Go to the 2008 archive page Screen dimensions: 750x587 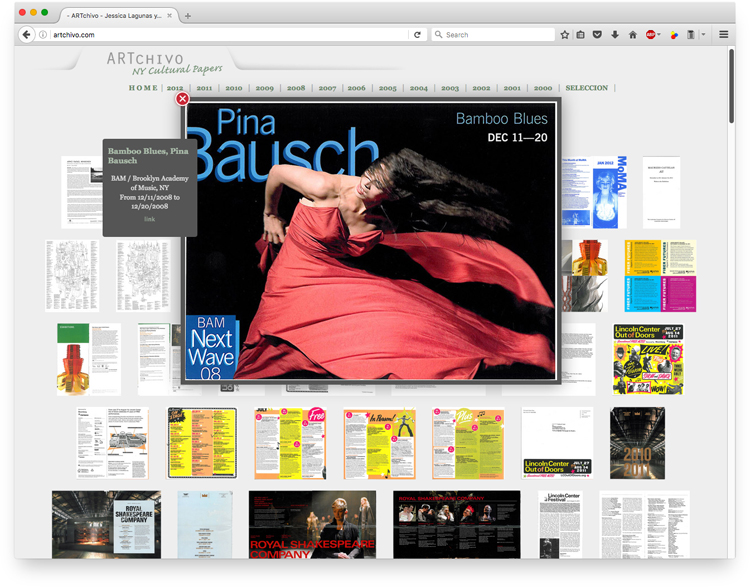point(296,88)
